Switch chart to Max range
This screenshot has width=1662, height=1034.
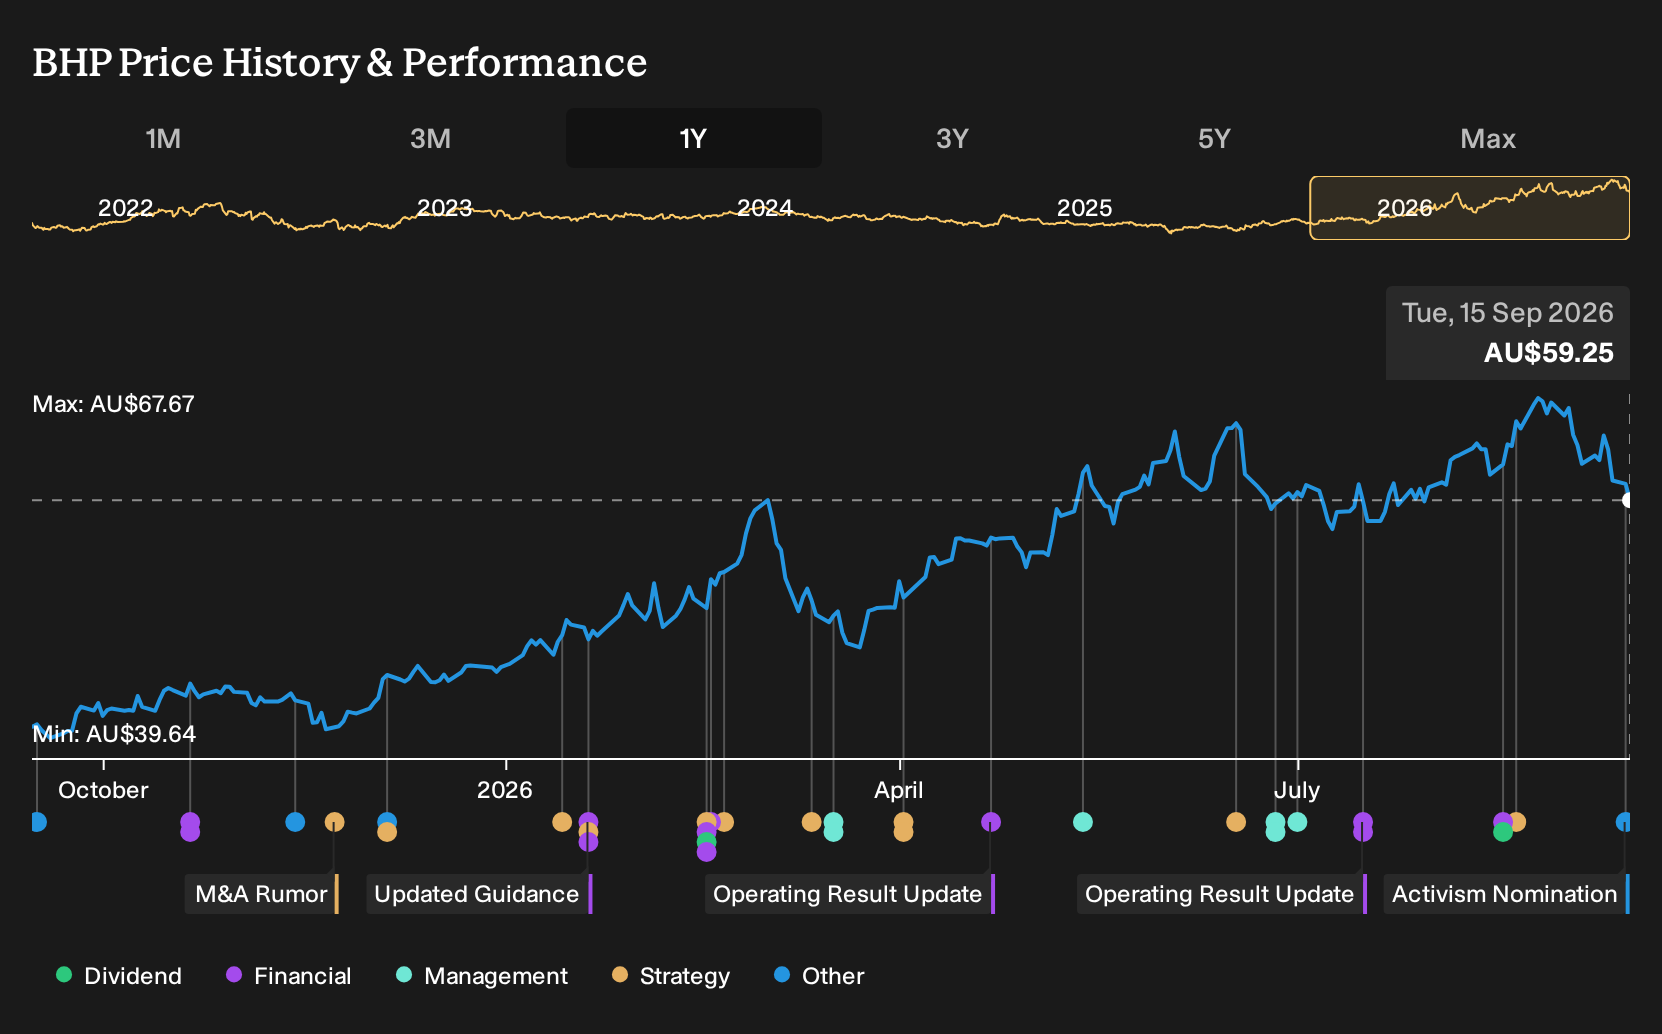pos(1488,138)
